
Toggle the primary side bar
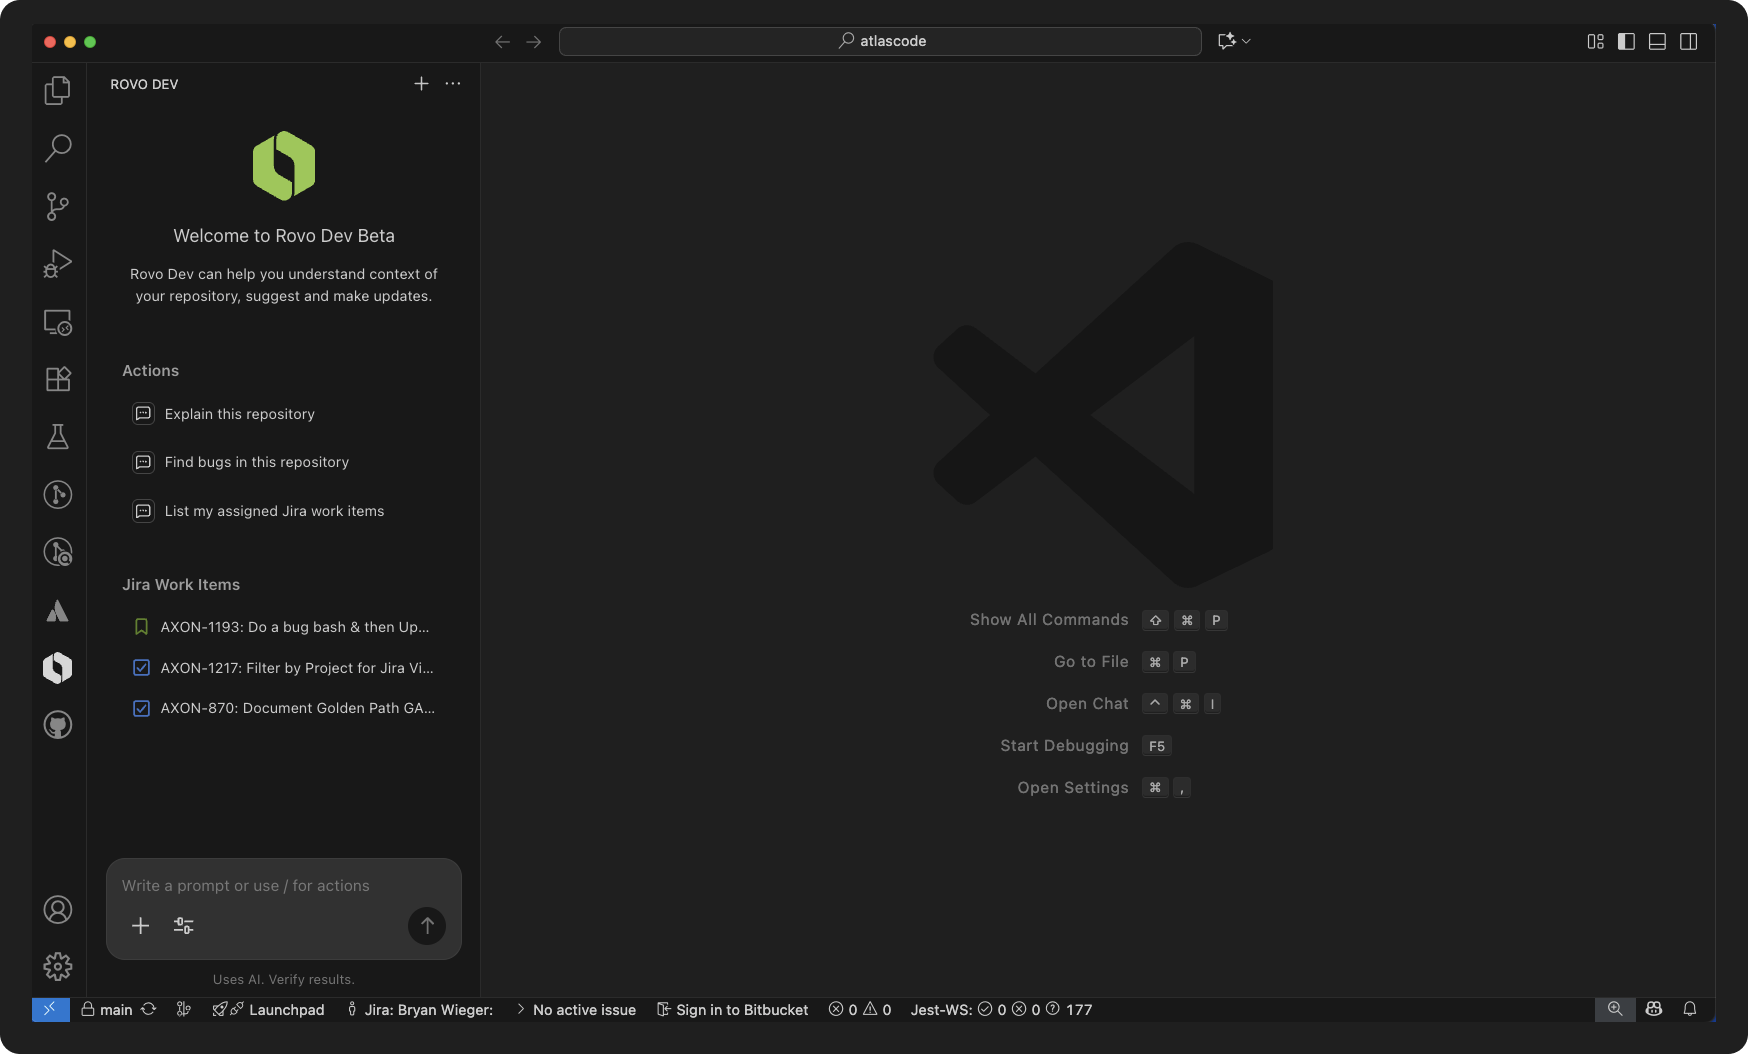tap(1627, 41)
